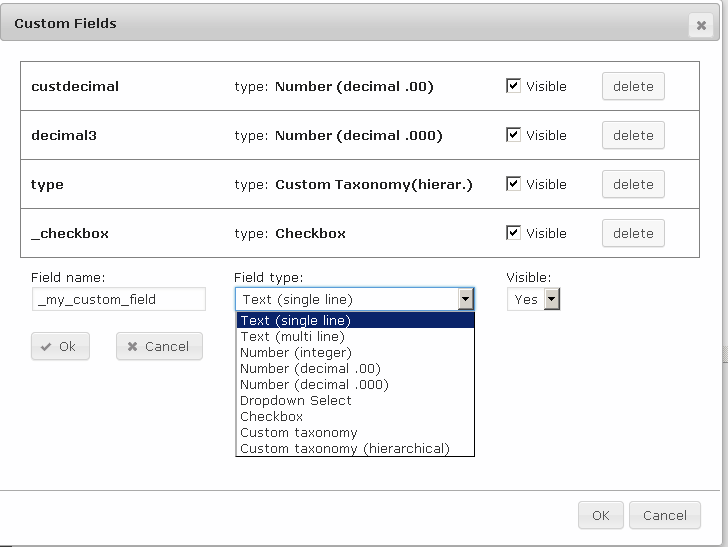This screenshot has height=547, width=728.
Task: Remove the _checkbox field via delete
Action: 632,233
